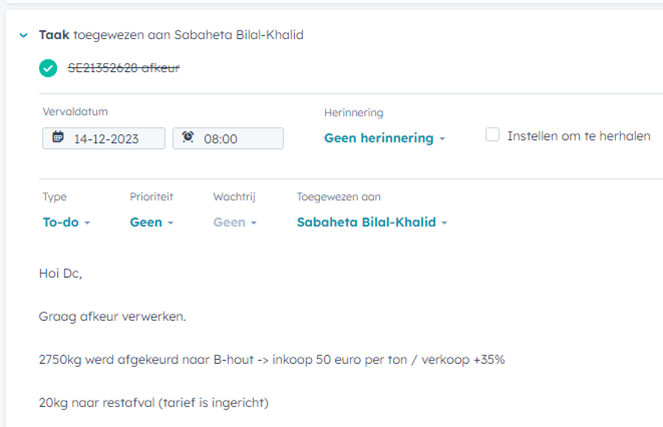Image resolution: width=663 pixels, height=427 pixels.
Task: Click the Instellen om te herhalen label
Action: [x=579, y=136]
